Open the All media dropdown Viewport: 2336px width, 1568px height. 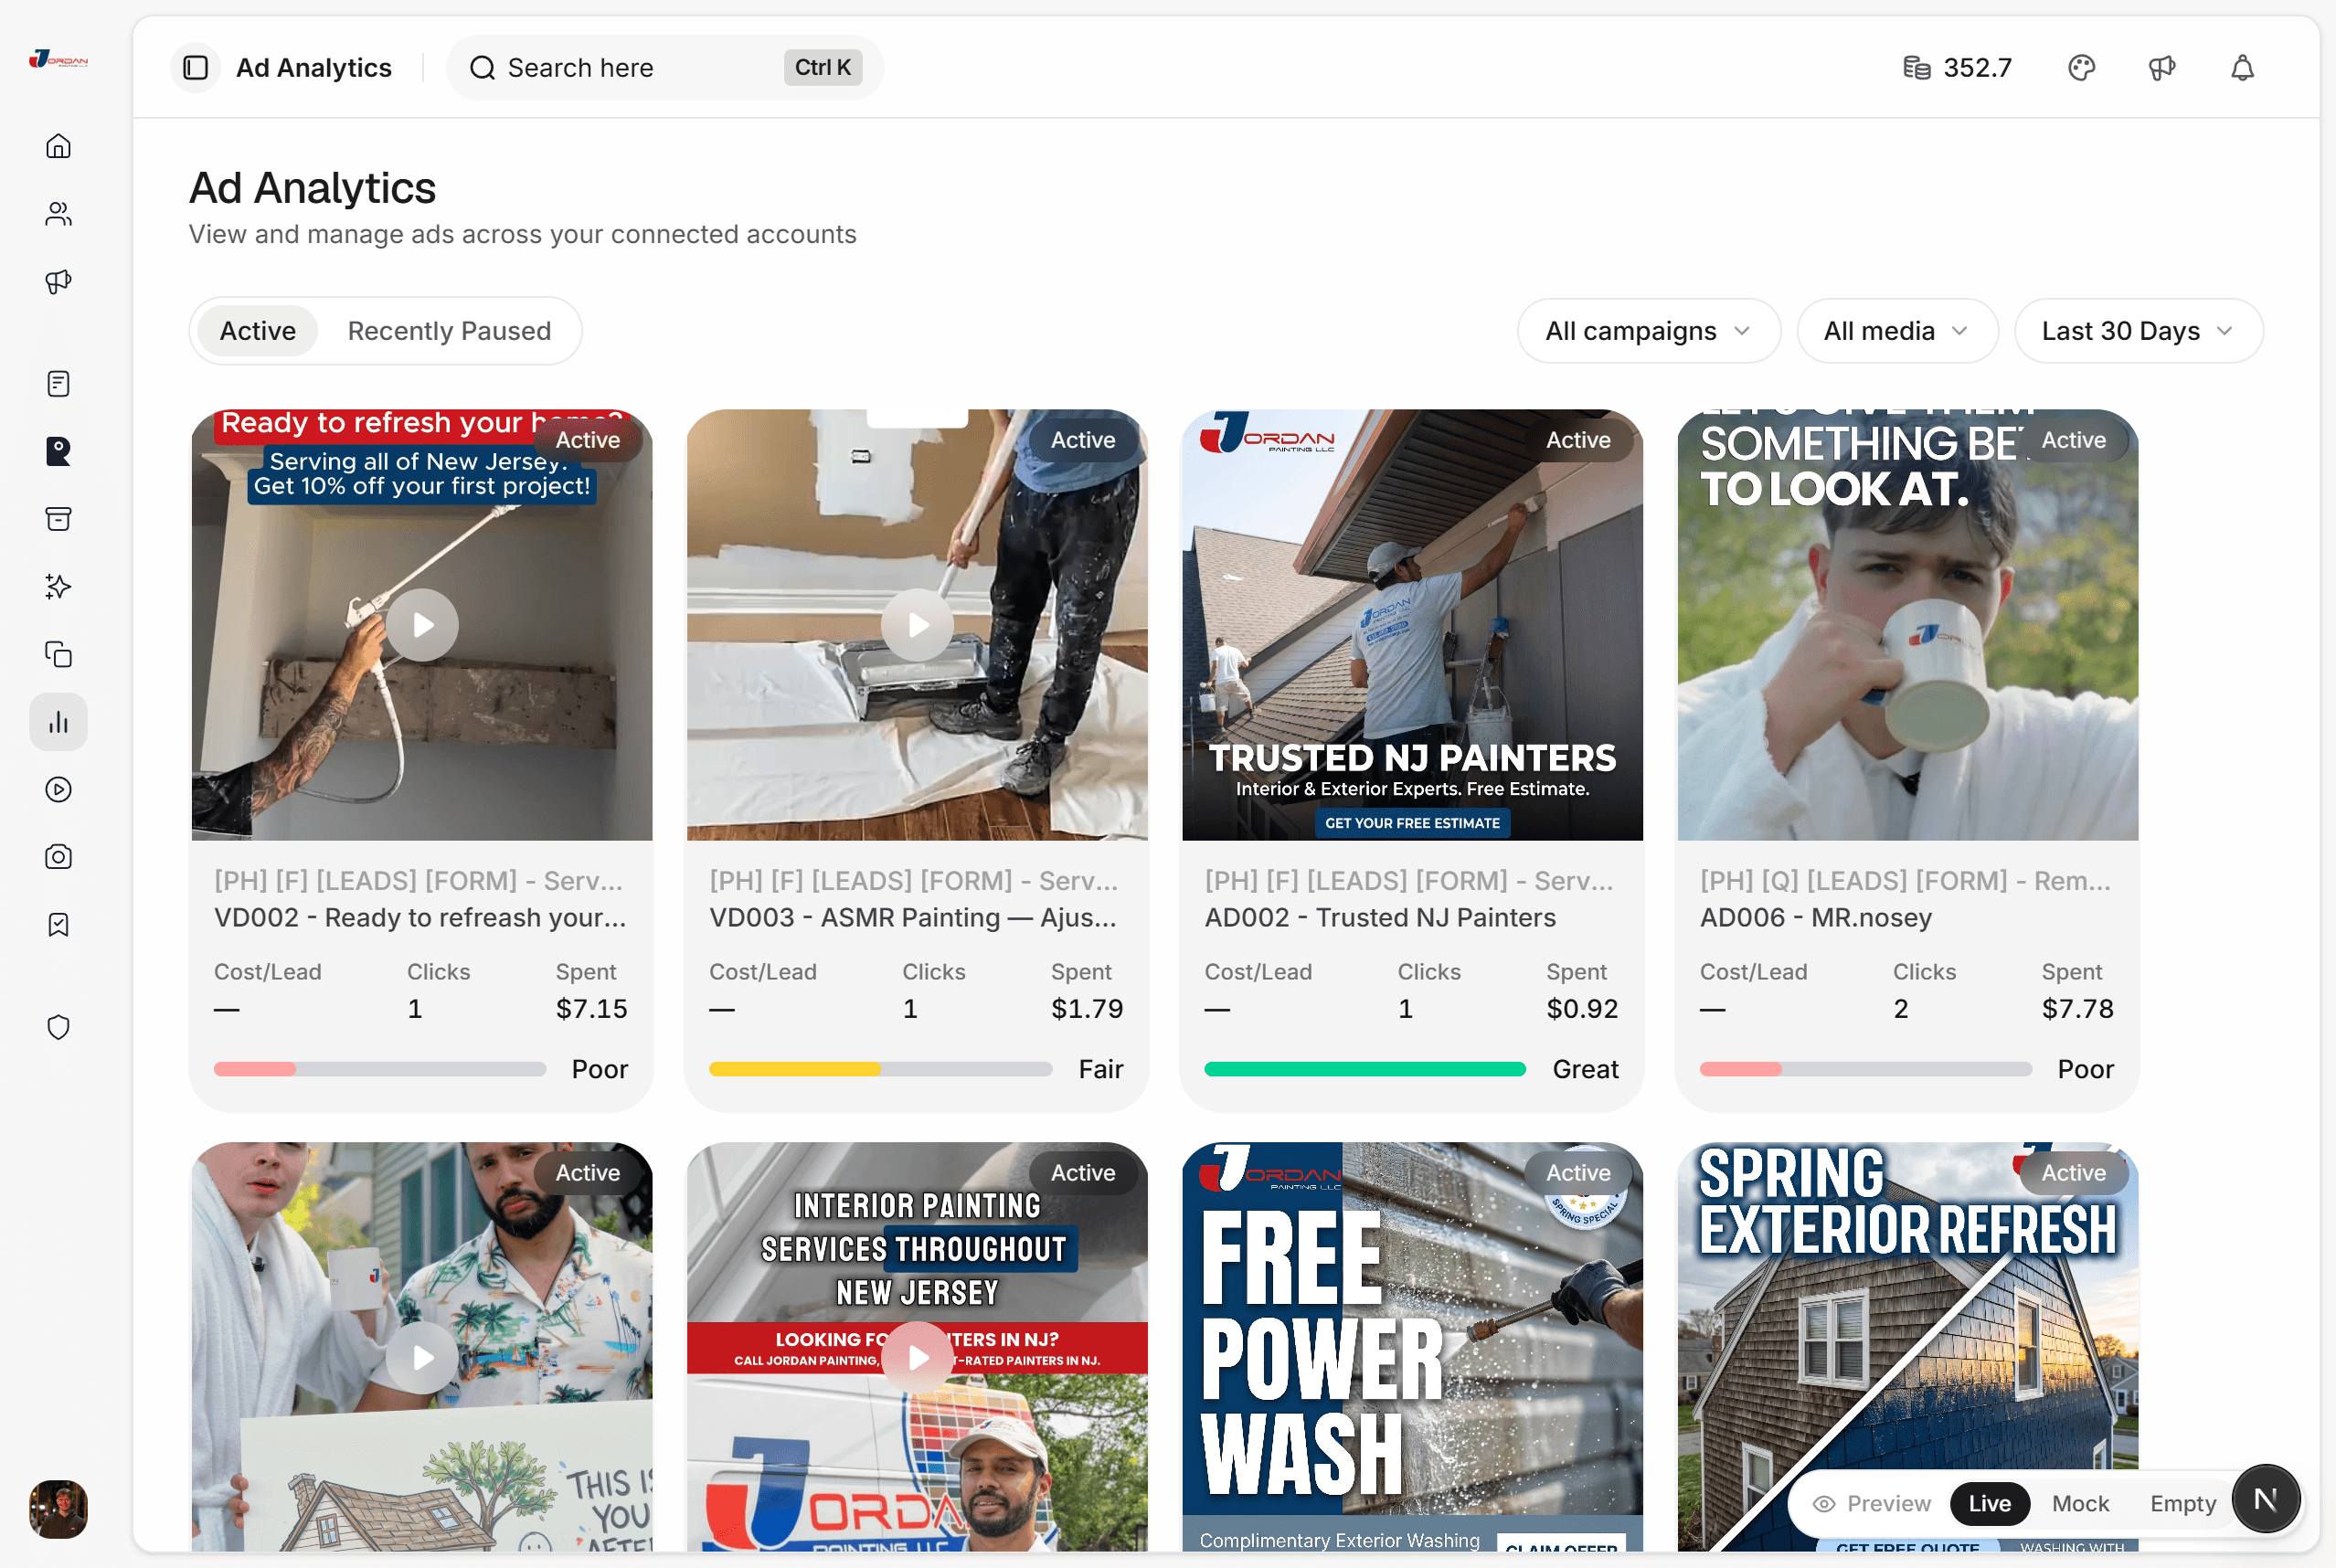pyautogui.click(x=1896, y=331)
